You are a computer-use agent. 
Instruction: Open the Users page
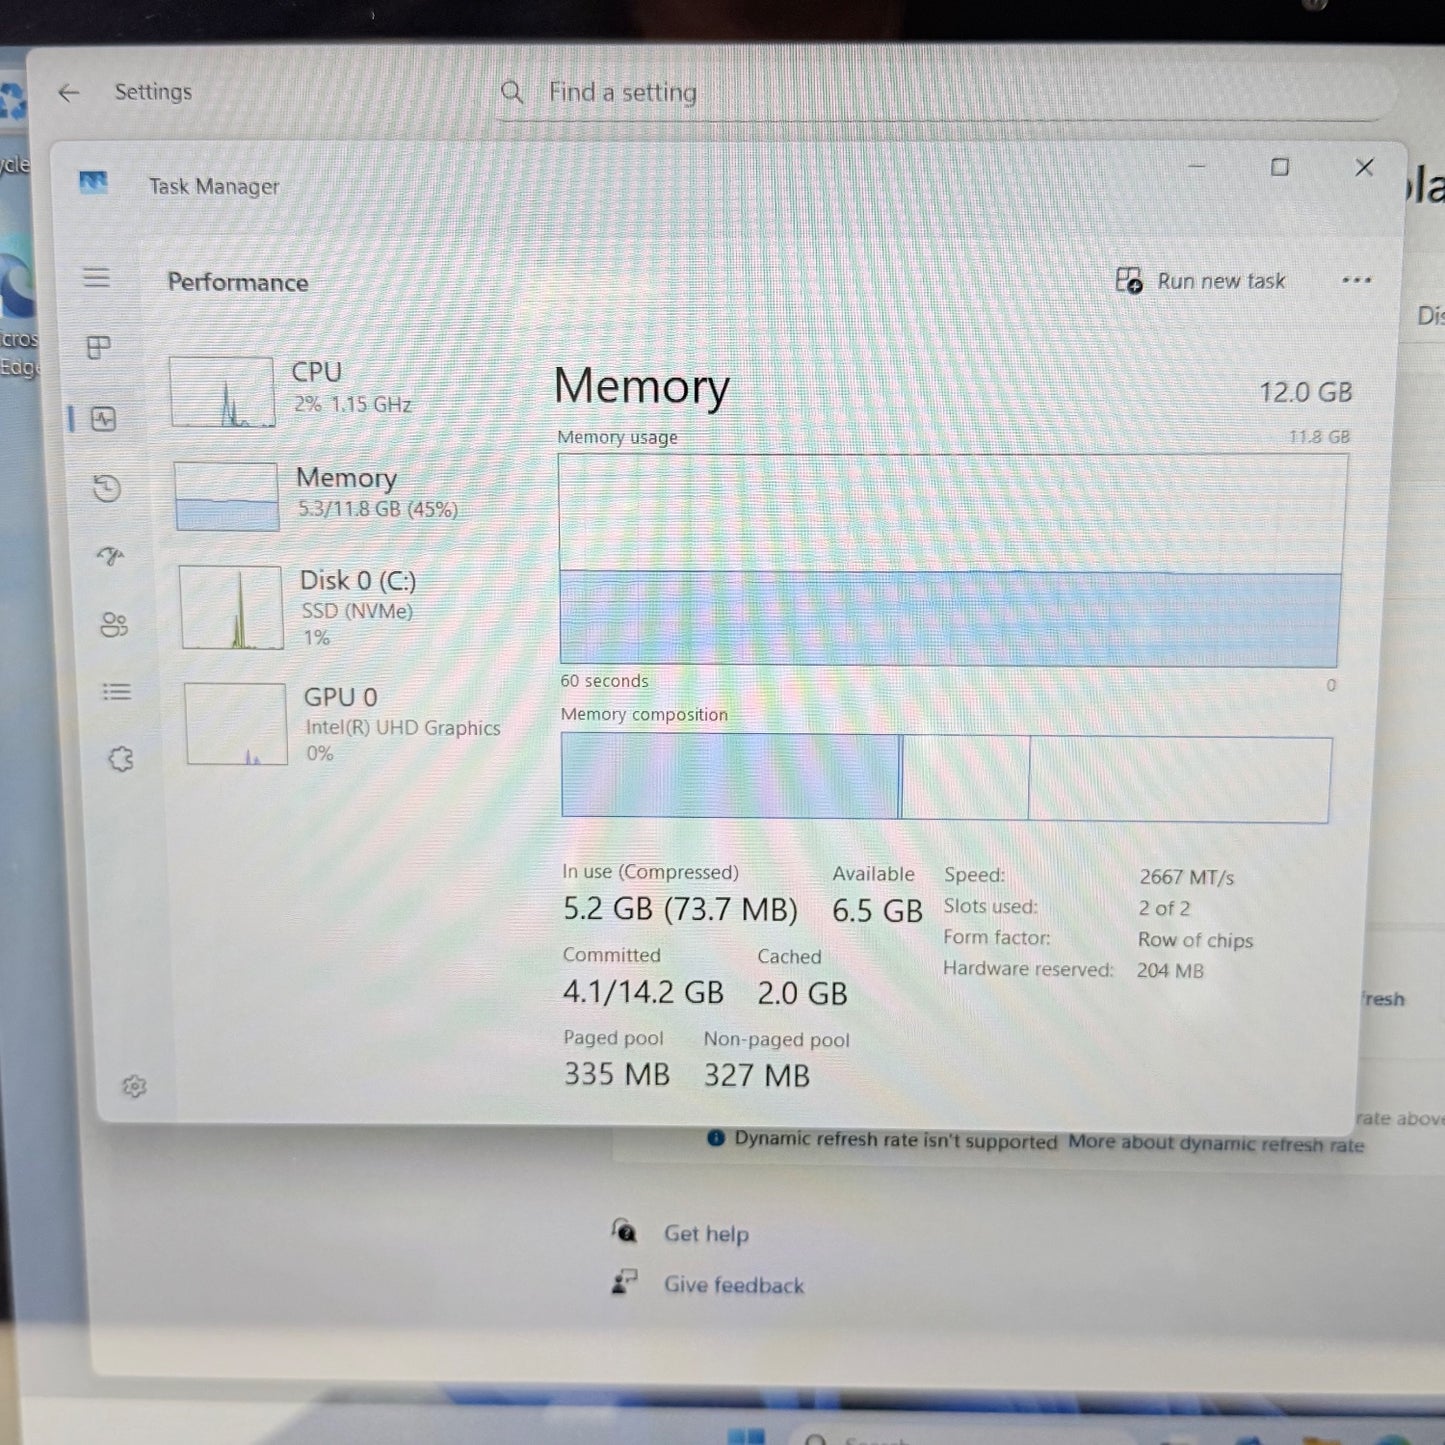pyautogui.click(x=115, y=626)
